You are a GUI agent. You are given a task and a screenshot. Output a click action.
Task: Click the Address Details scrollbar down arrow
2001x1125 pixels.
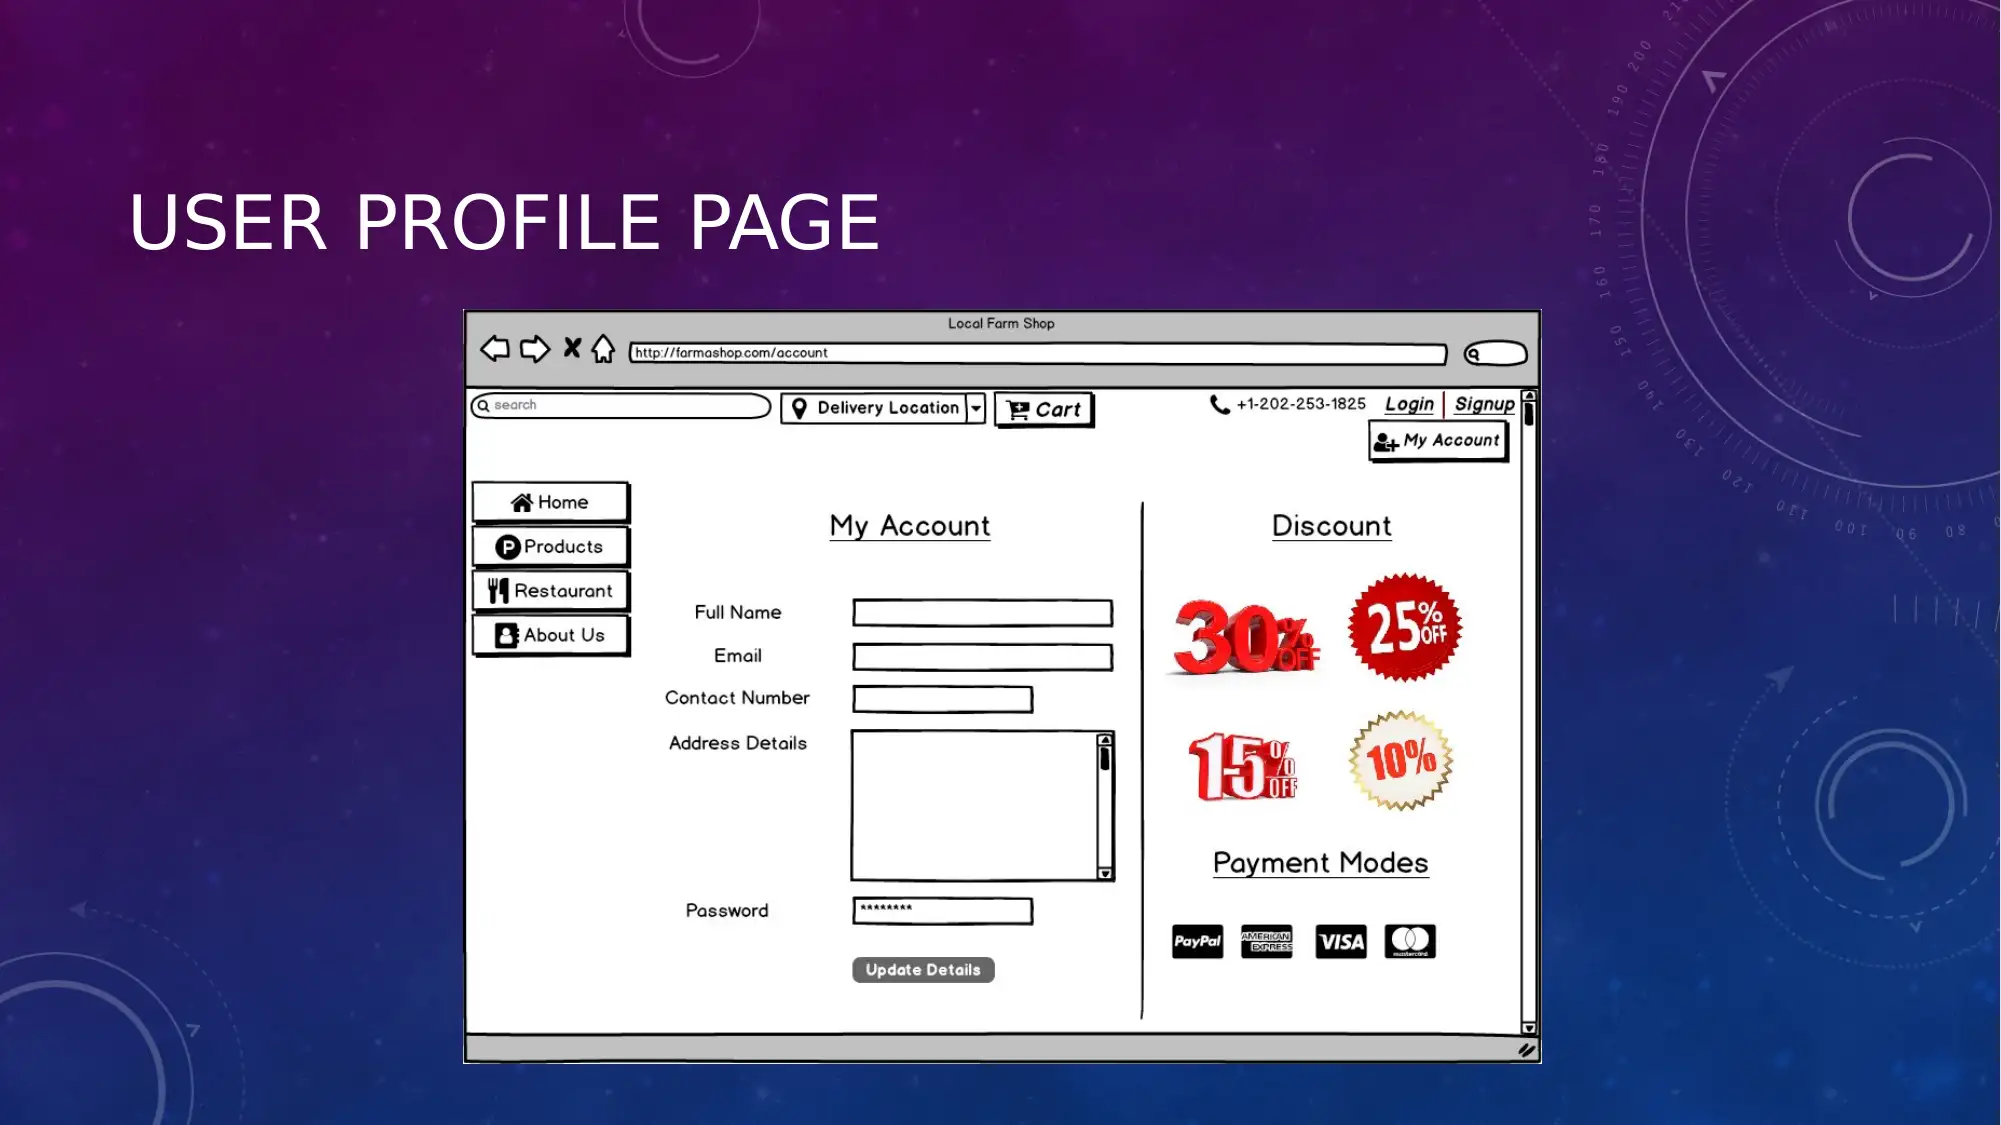pyautogui.click(x=1105, y=873)
